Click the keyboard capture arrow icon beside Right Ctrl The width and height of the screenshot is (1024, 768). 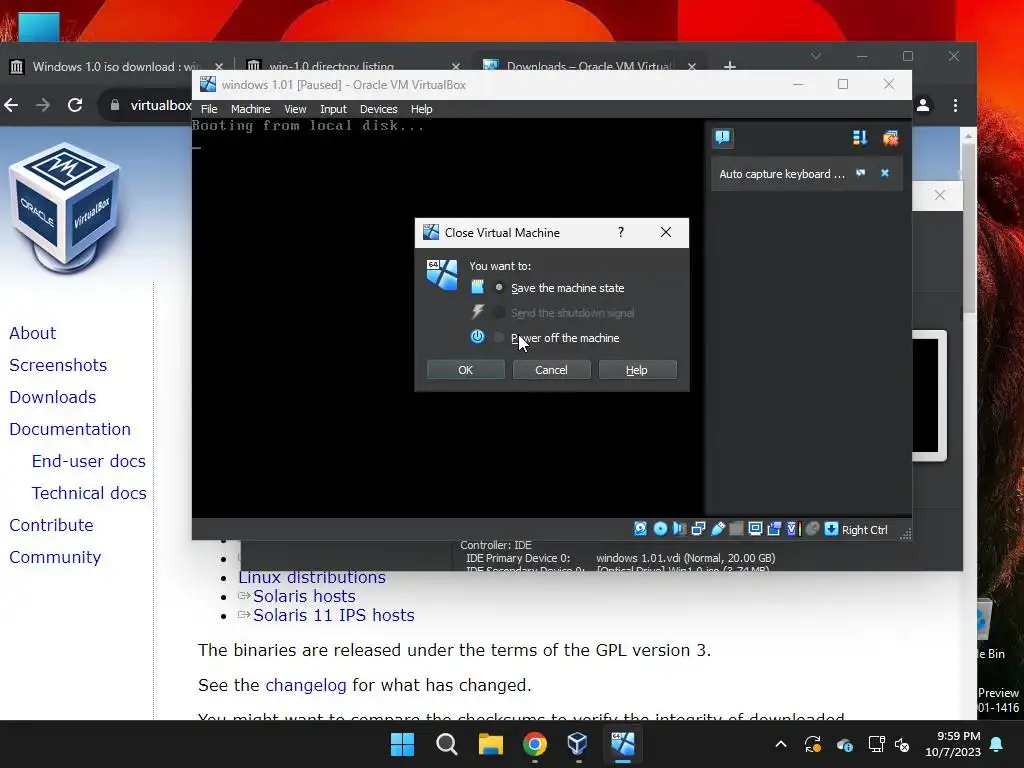[831, 529]
